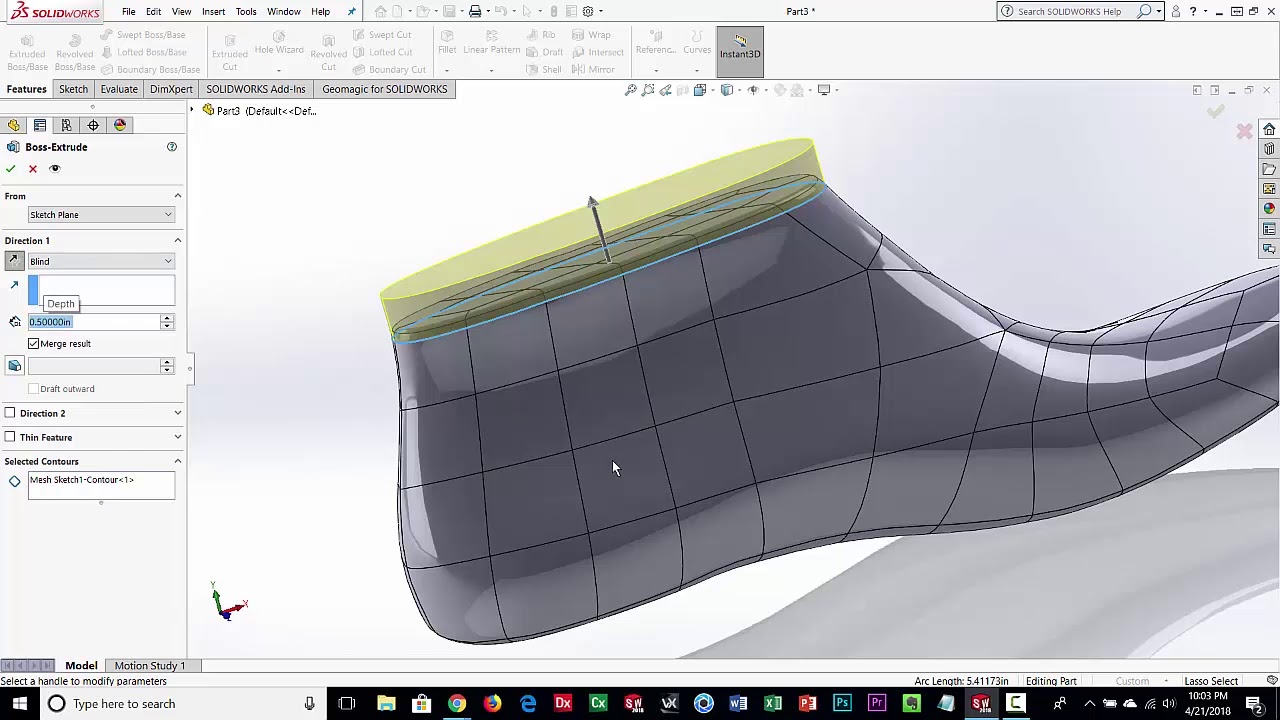
Task: Click the Windows Start button
Action: pyautogui.click(x=19, y=704)
